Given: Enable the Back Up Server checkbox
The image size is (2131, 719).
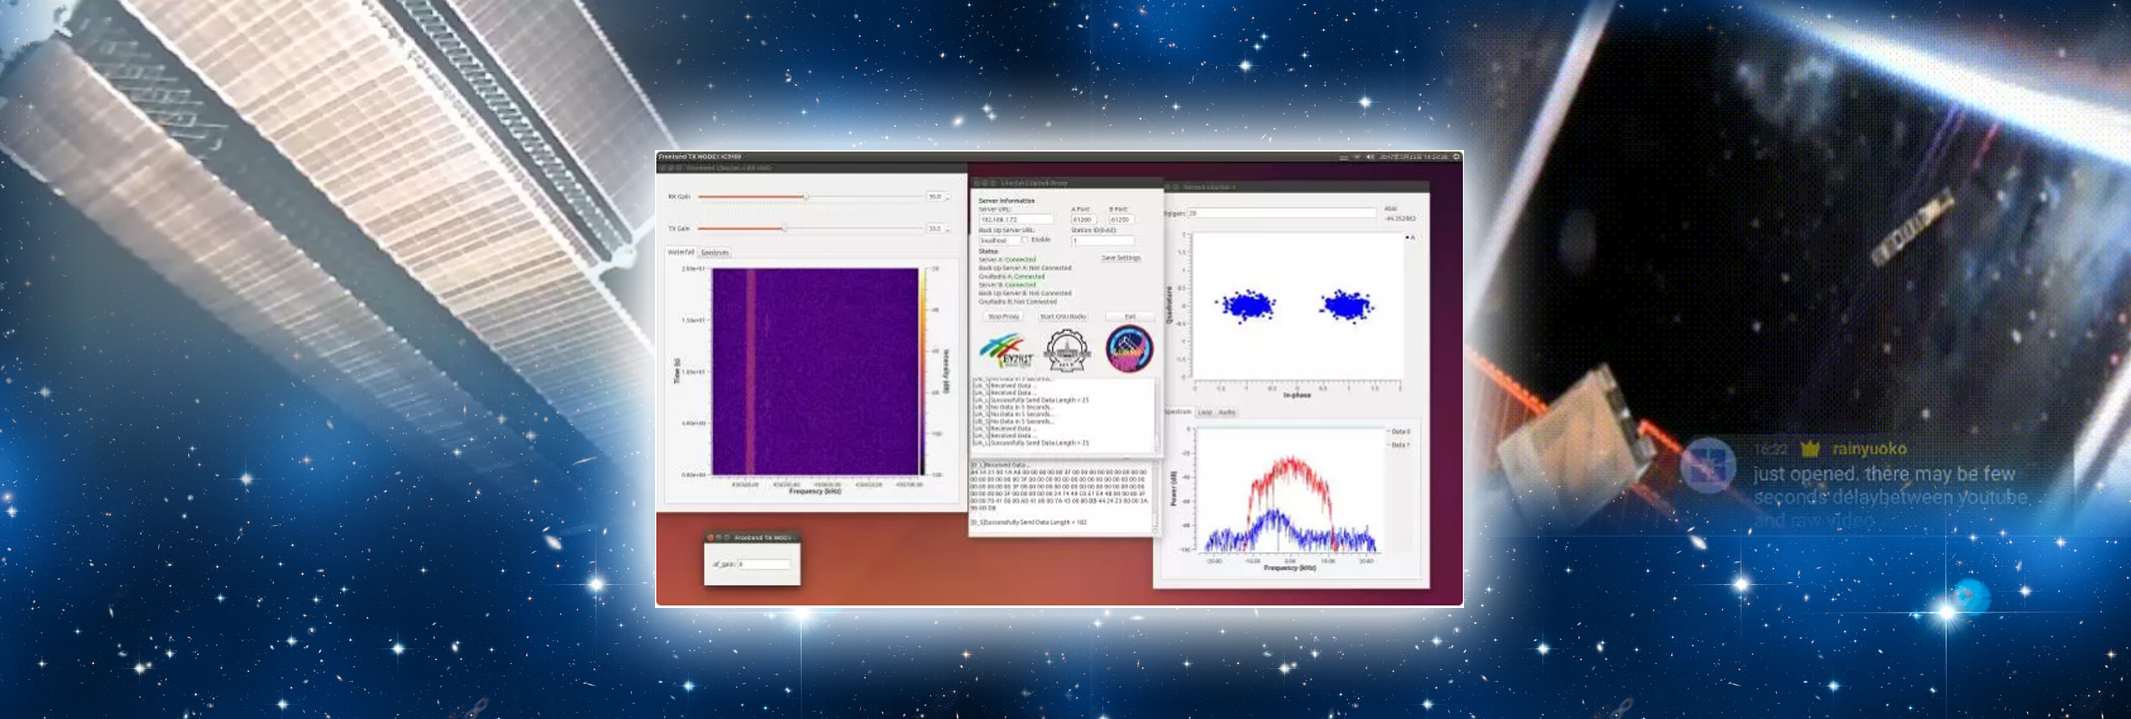Looking at the screenshot, I should 1025,240.
